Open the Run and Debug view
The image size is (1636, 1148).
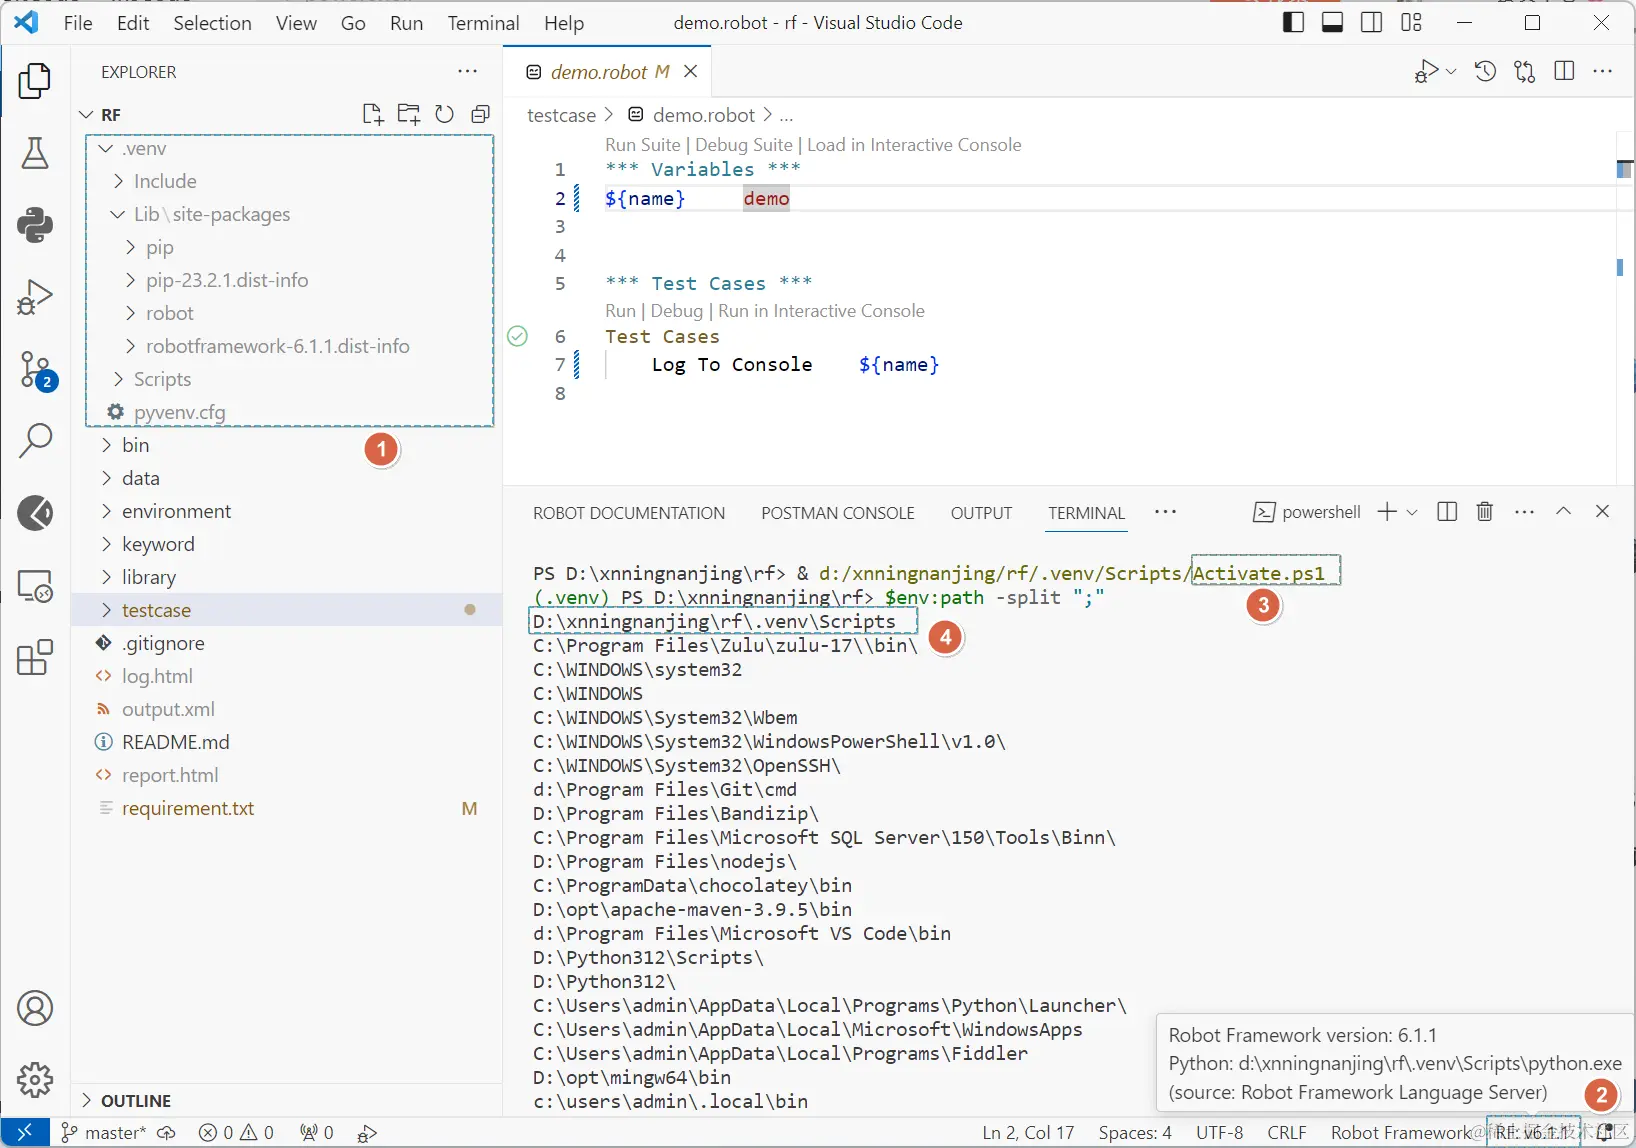tap(35, 297)
